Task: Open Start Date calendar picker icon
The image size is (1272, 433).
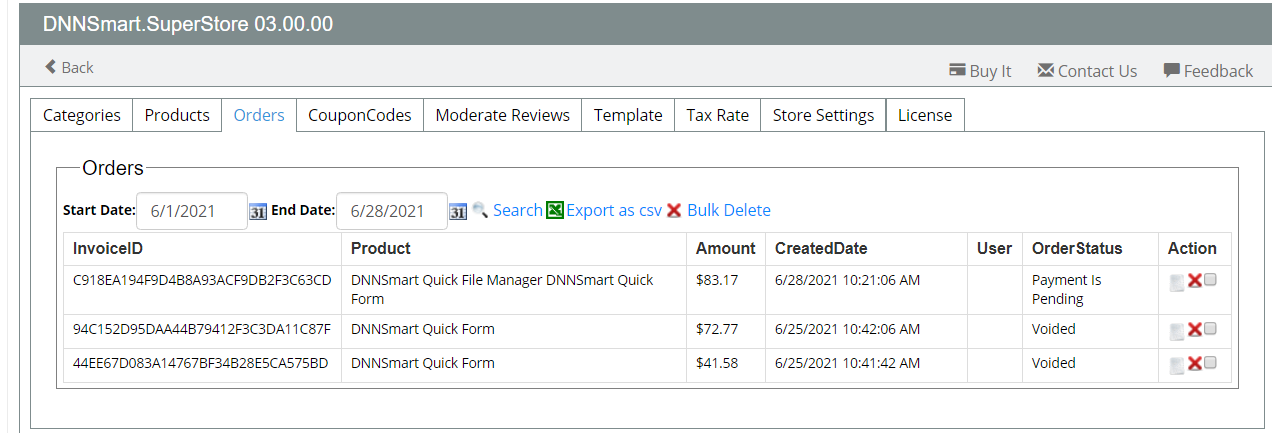Action: [258, 211]
